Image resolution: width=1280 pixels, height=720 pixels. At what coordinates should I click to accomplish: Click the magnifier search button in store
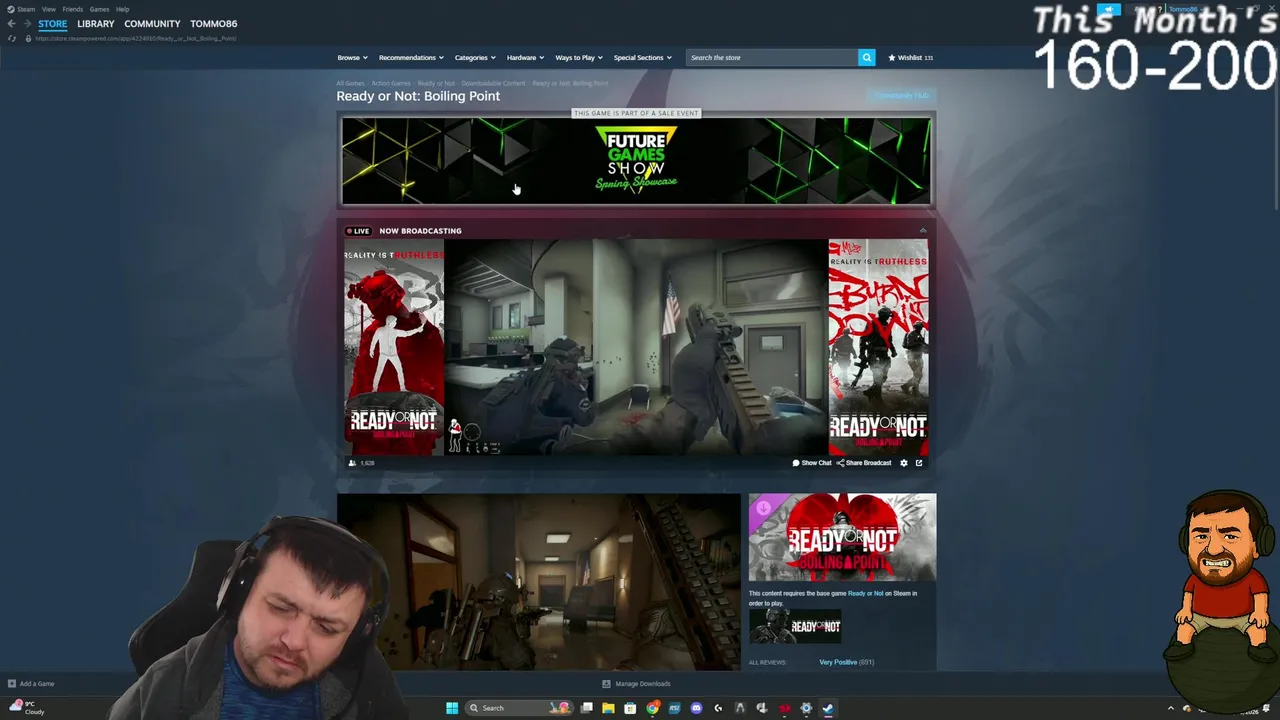click(x=867, y=57)
